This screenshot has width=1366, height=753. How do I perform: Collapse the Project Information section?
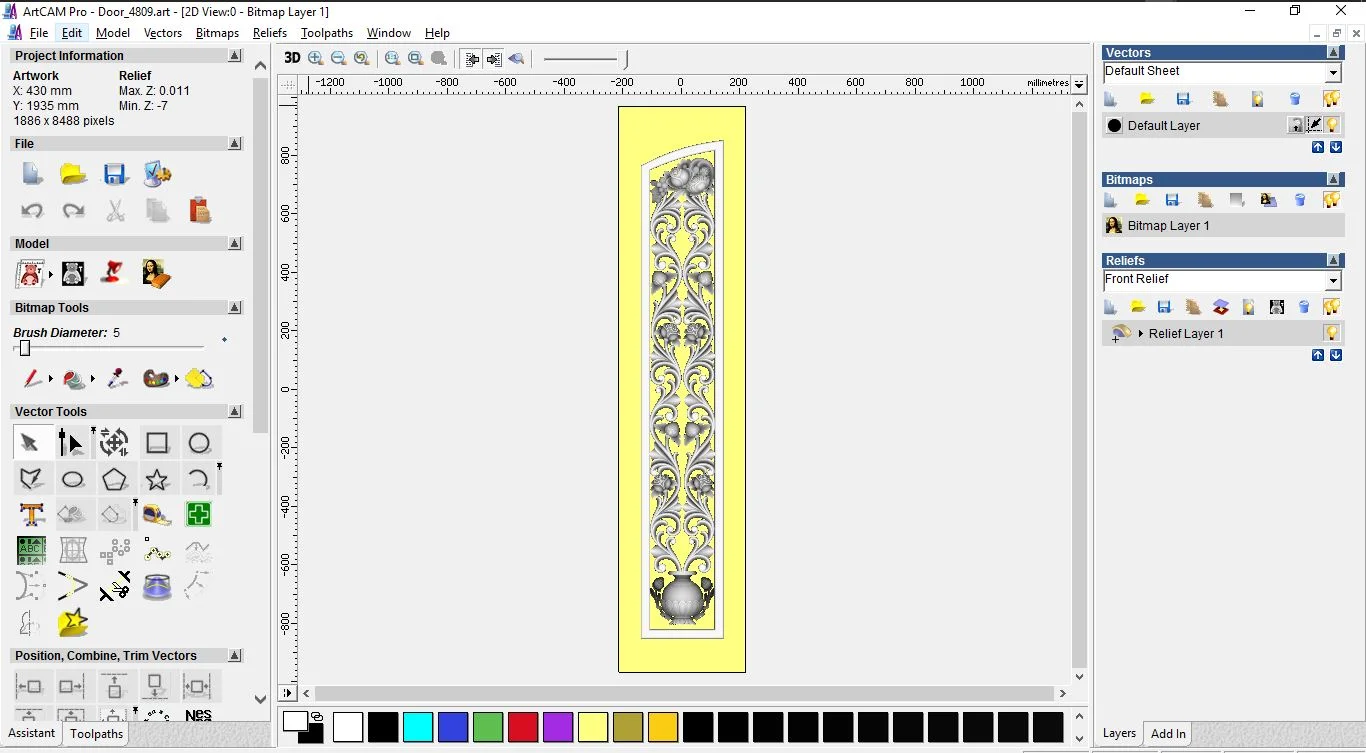pos(235,56)
